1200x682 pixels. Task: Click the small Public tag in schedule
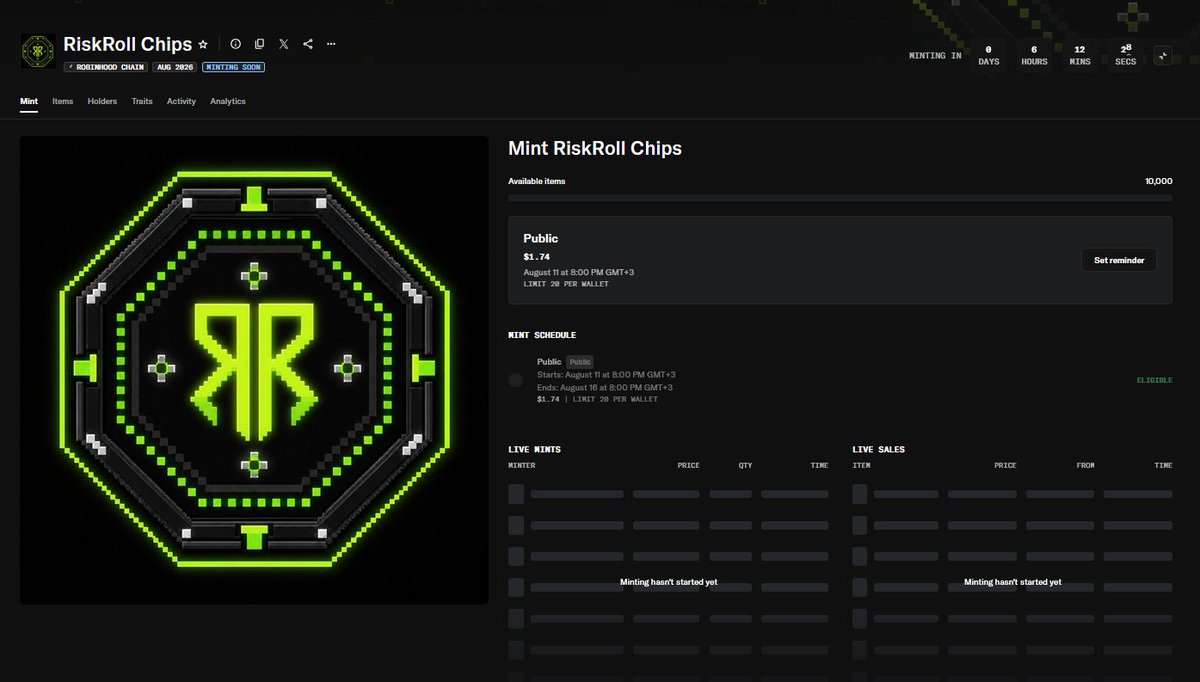[580, 362]
